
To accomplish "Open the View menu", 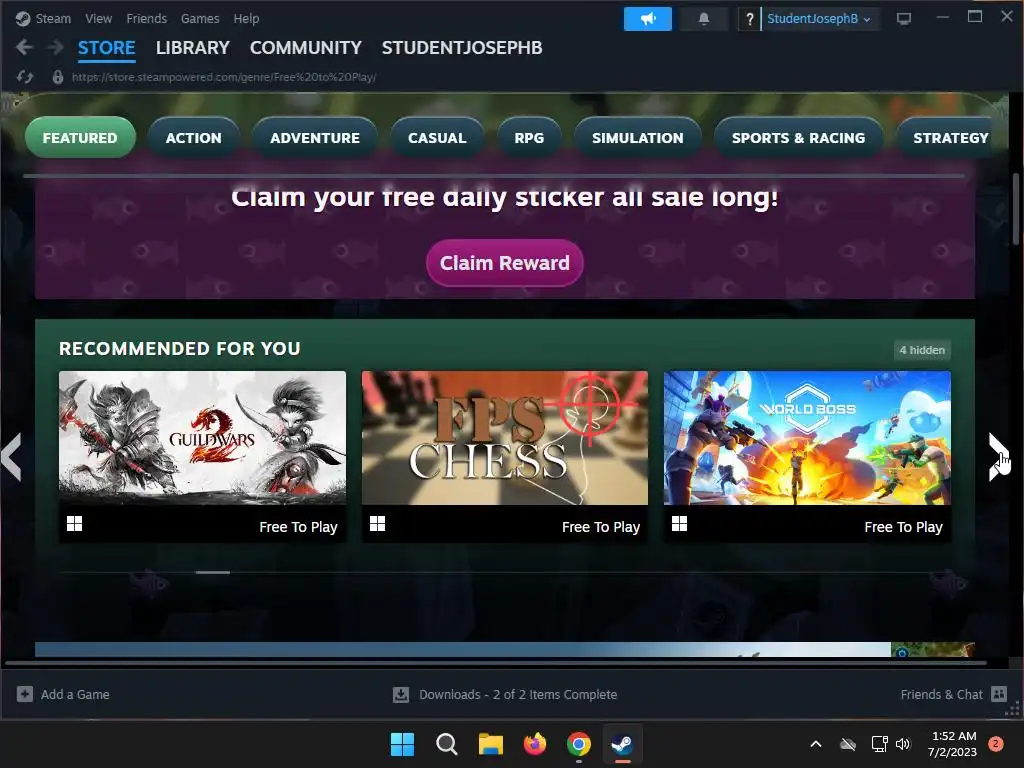I will tap(99, 19).
